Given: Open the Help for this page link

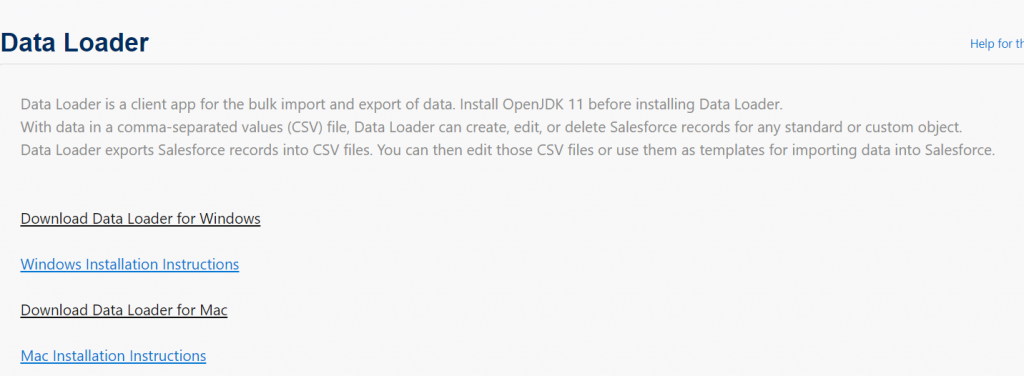Looking at the screenshot, I should tap(997, 44).
